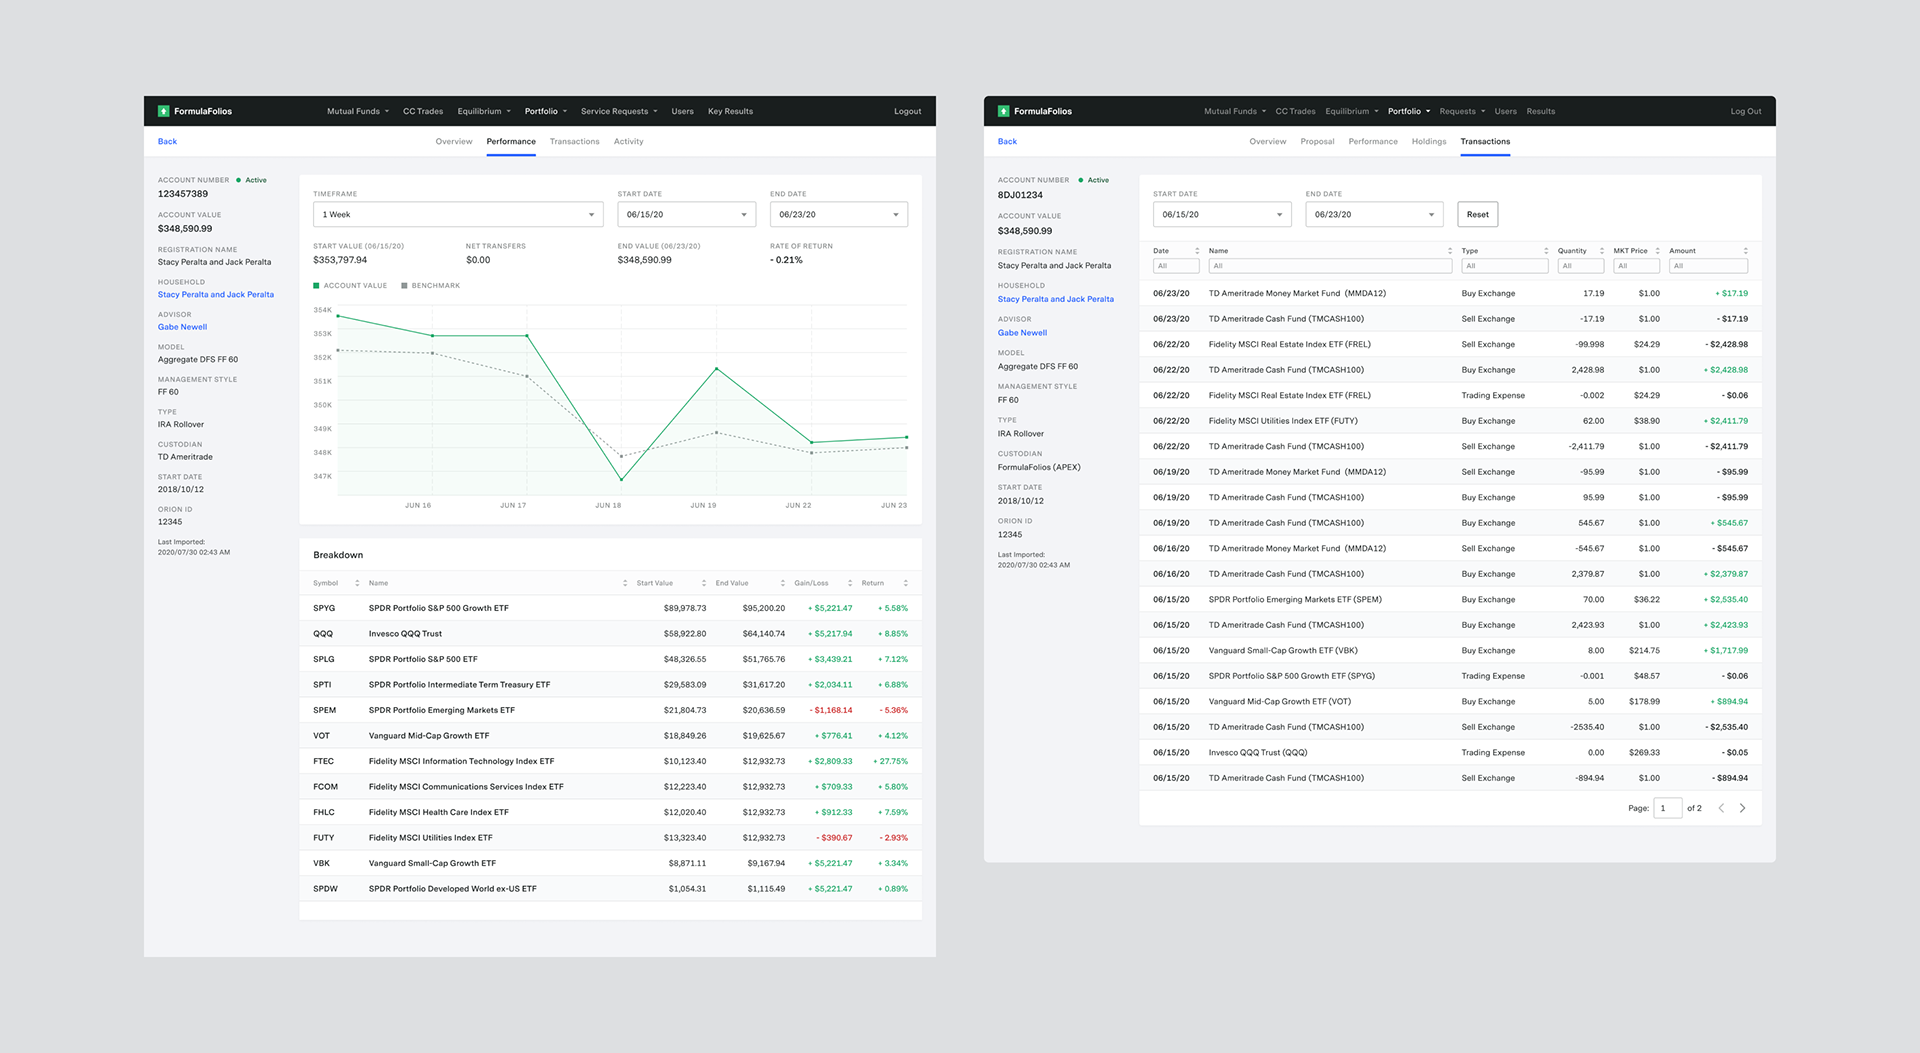Screen dimensions: 1920x1053
Task: Open Start Date dropdown in Transactions window
Action: [x=1222, y=215]
